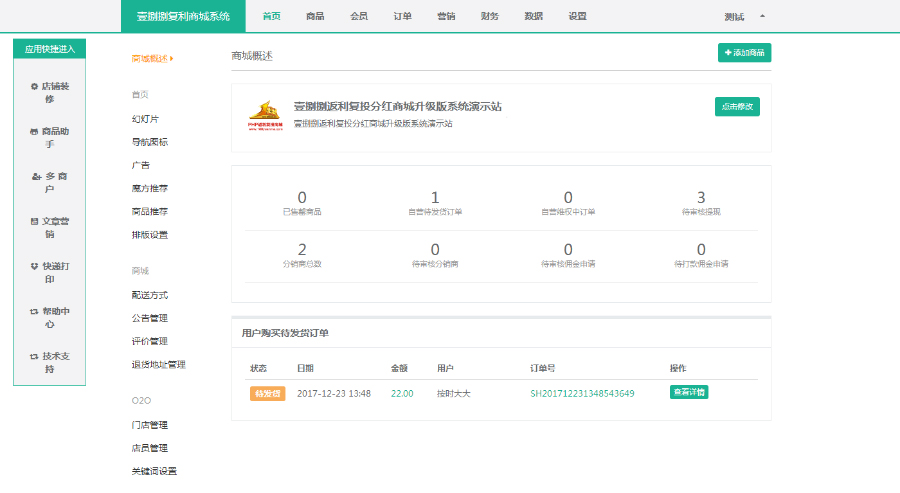Click the 自营维权中订单 statistic
The height and width of the screenshot is (493, 900).
coord(568,203)
